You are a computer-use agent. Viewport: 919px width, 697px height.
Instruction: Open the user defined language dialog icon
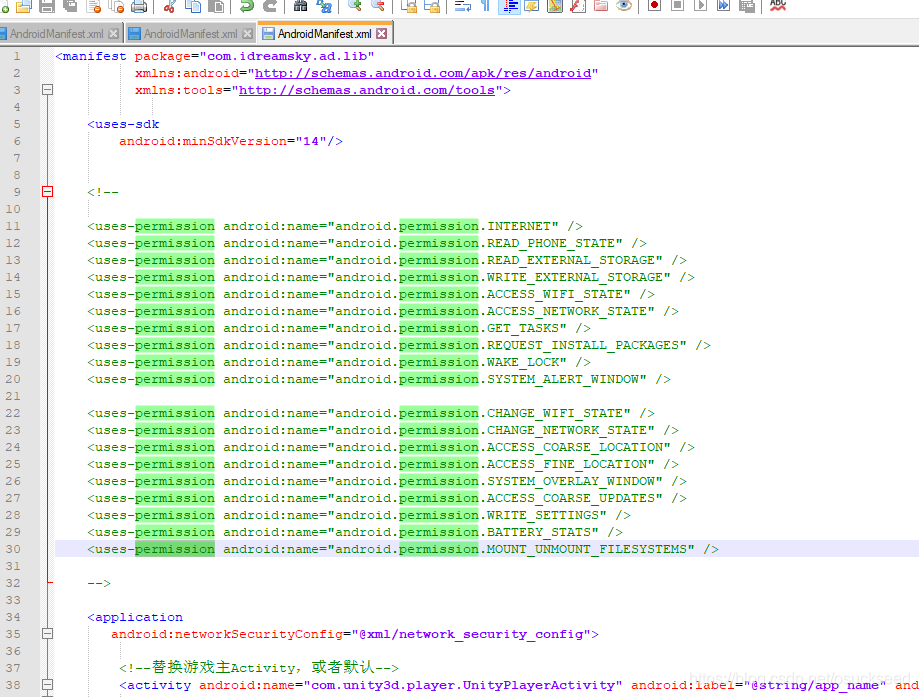click(532, 6)
